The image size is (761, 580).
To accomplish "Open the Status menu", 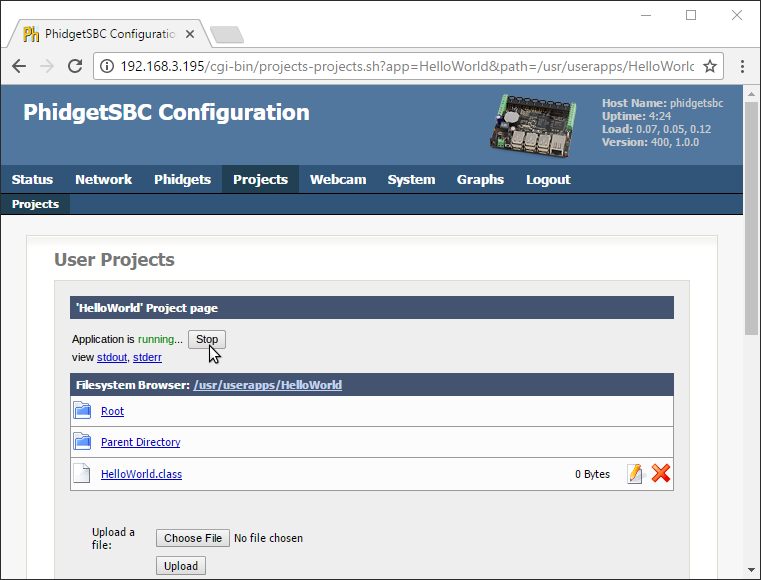I will point(32,180).
